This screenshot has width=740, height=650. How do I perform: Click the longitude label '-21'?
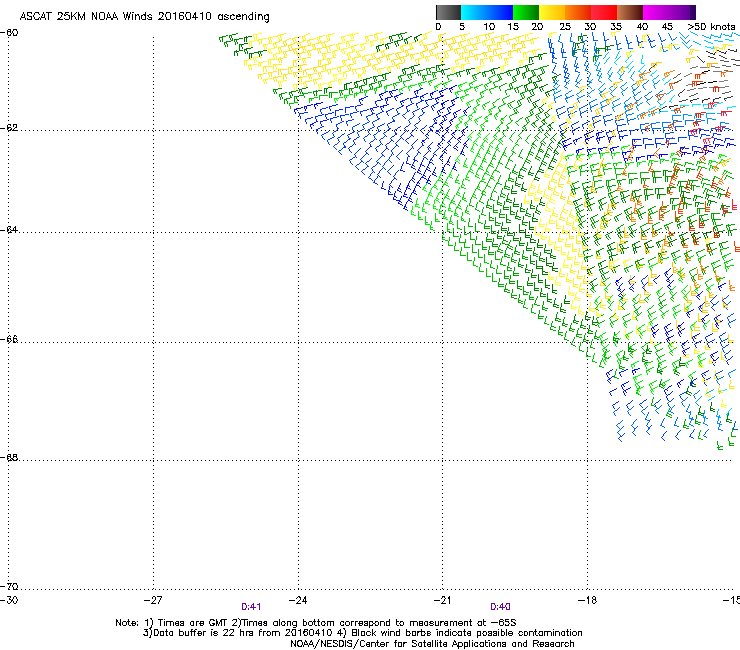tap(442, 600)
